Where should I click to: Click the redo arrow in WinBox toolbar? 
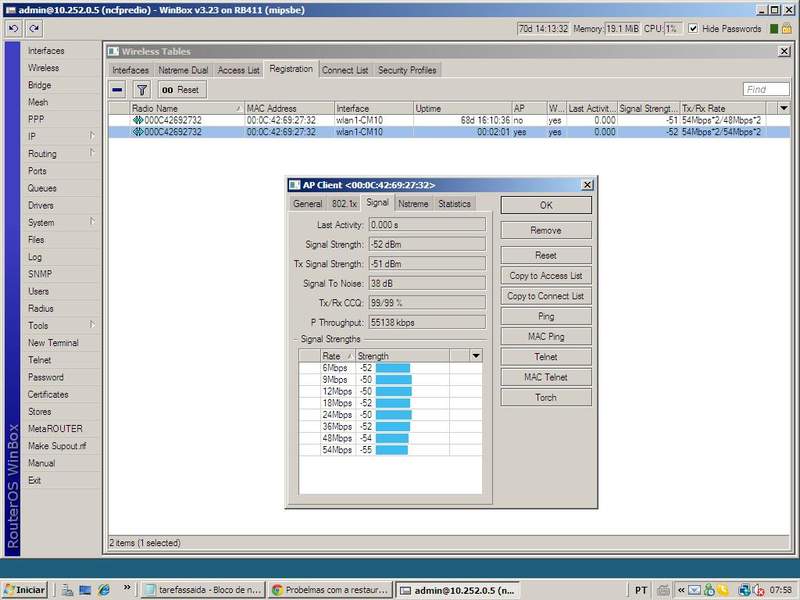click(34, 29)
